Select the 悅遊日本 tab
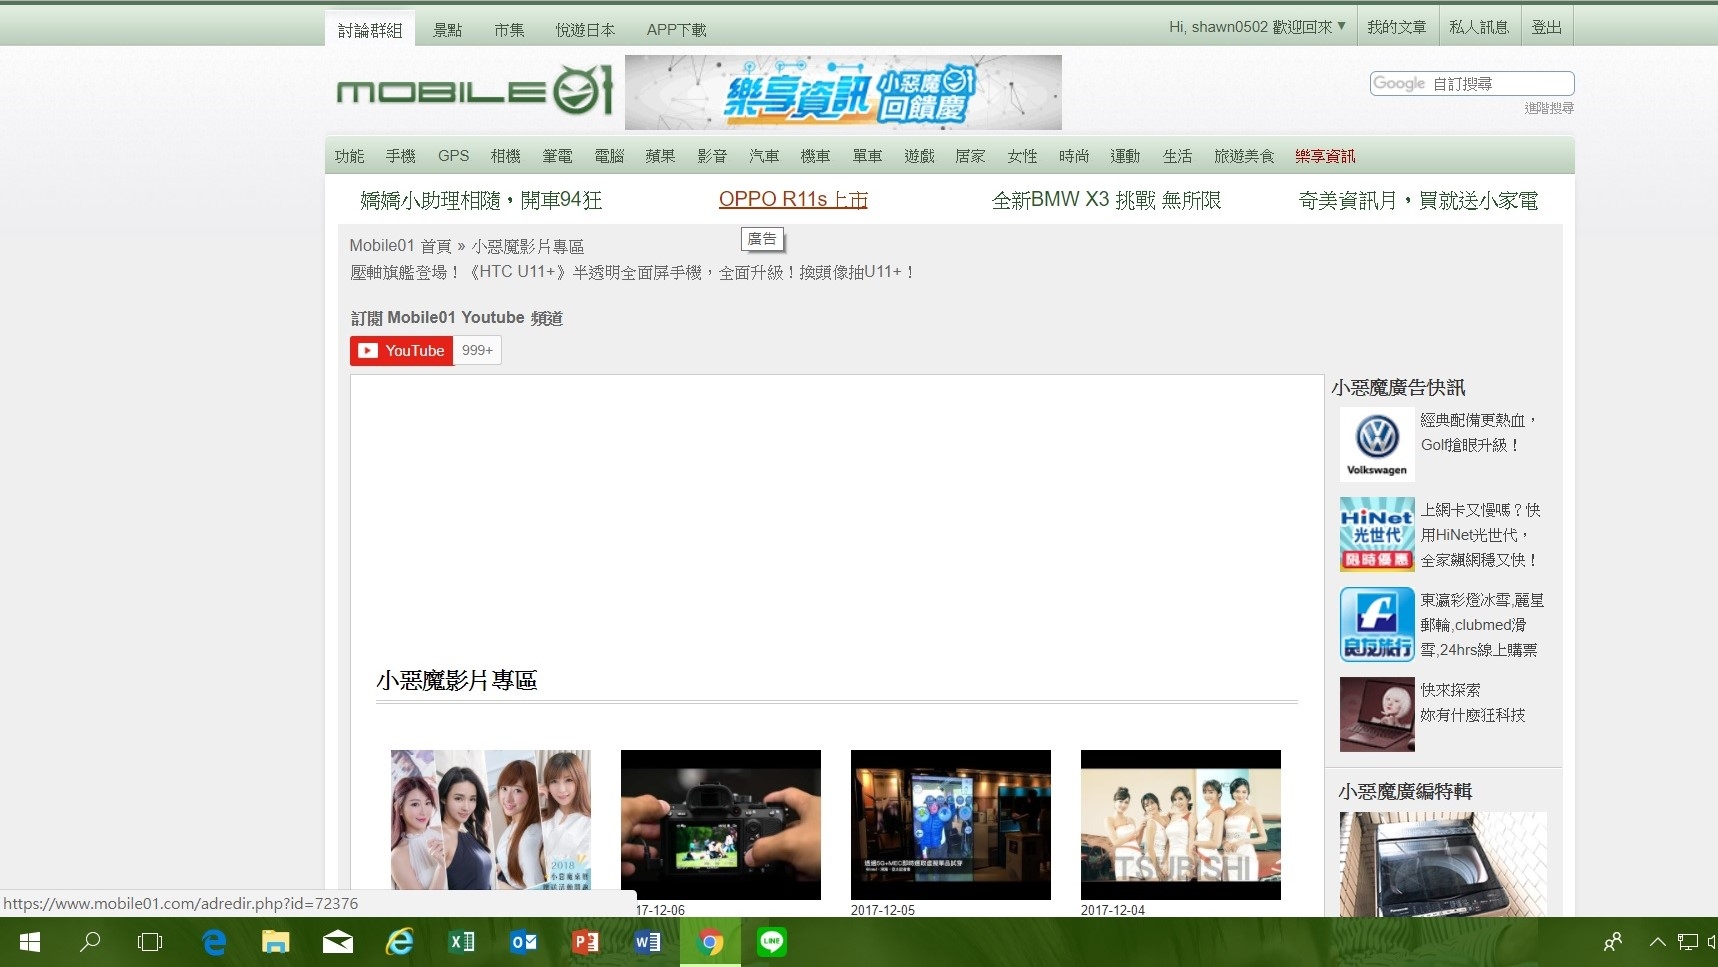 click(585, 30)
